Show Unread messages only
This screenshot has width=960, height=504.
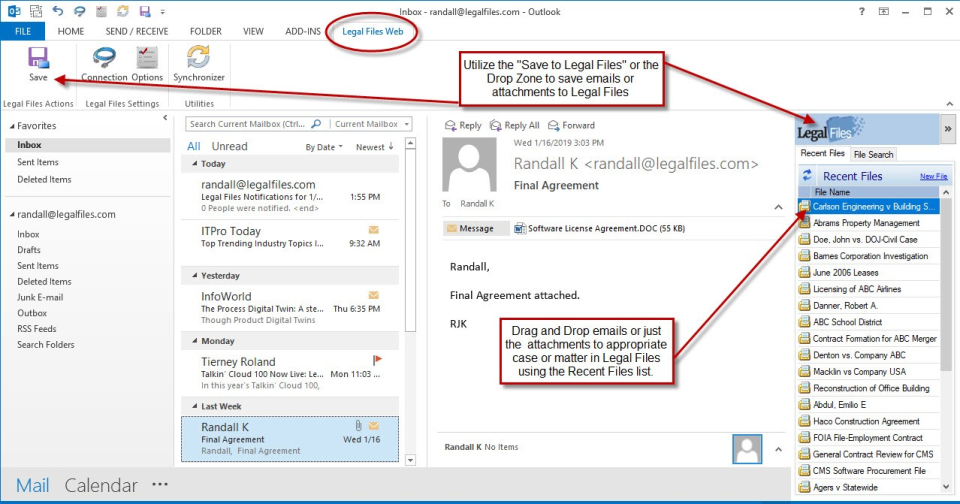tap(230, 146)
